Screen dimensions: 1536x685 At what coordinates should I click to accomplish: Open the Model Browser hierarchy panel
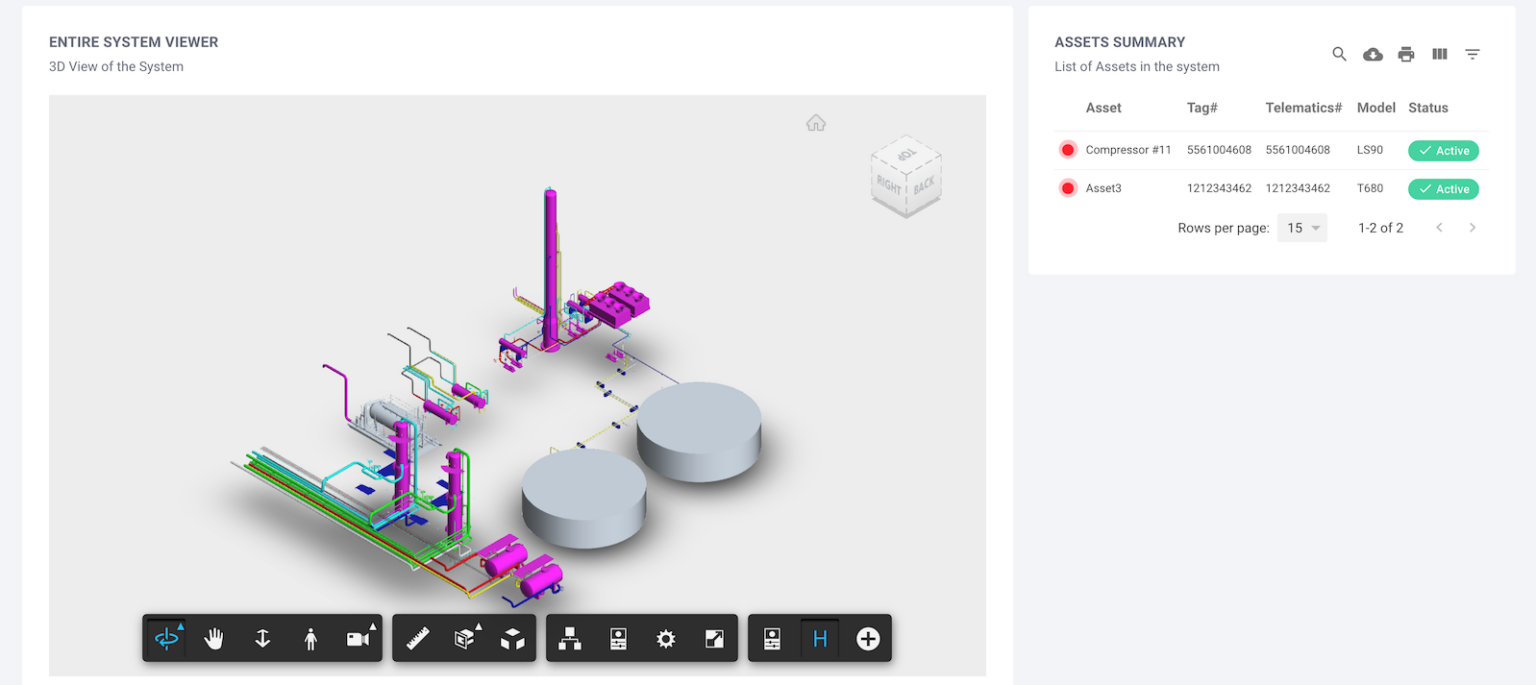tap(570, 638)
